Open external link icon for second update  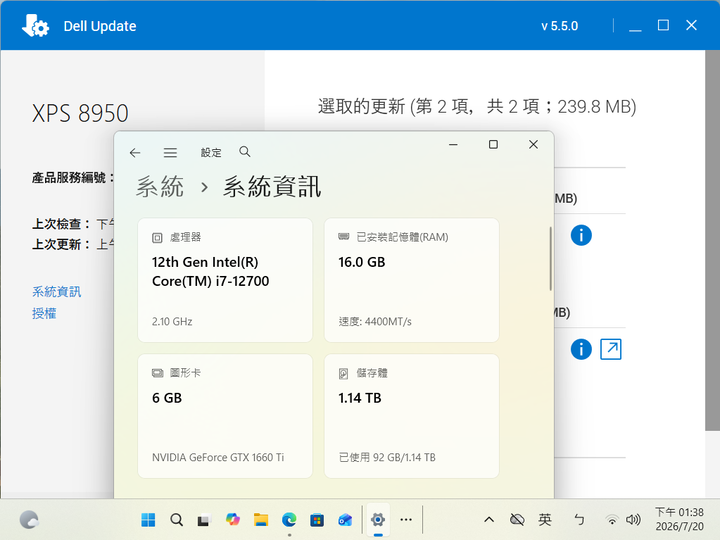tap(611, 349)
